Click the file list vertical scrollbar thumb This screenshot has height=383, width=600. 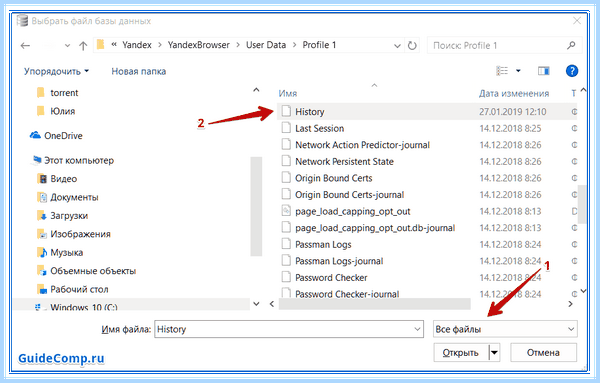point(582,204)
